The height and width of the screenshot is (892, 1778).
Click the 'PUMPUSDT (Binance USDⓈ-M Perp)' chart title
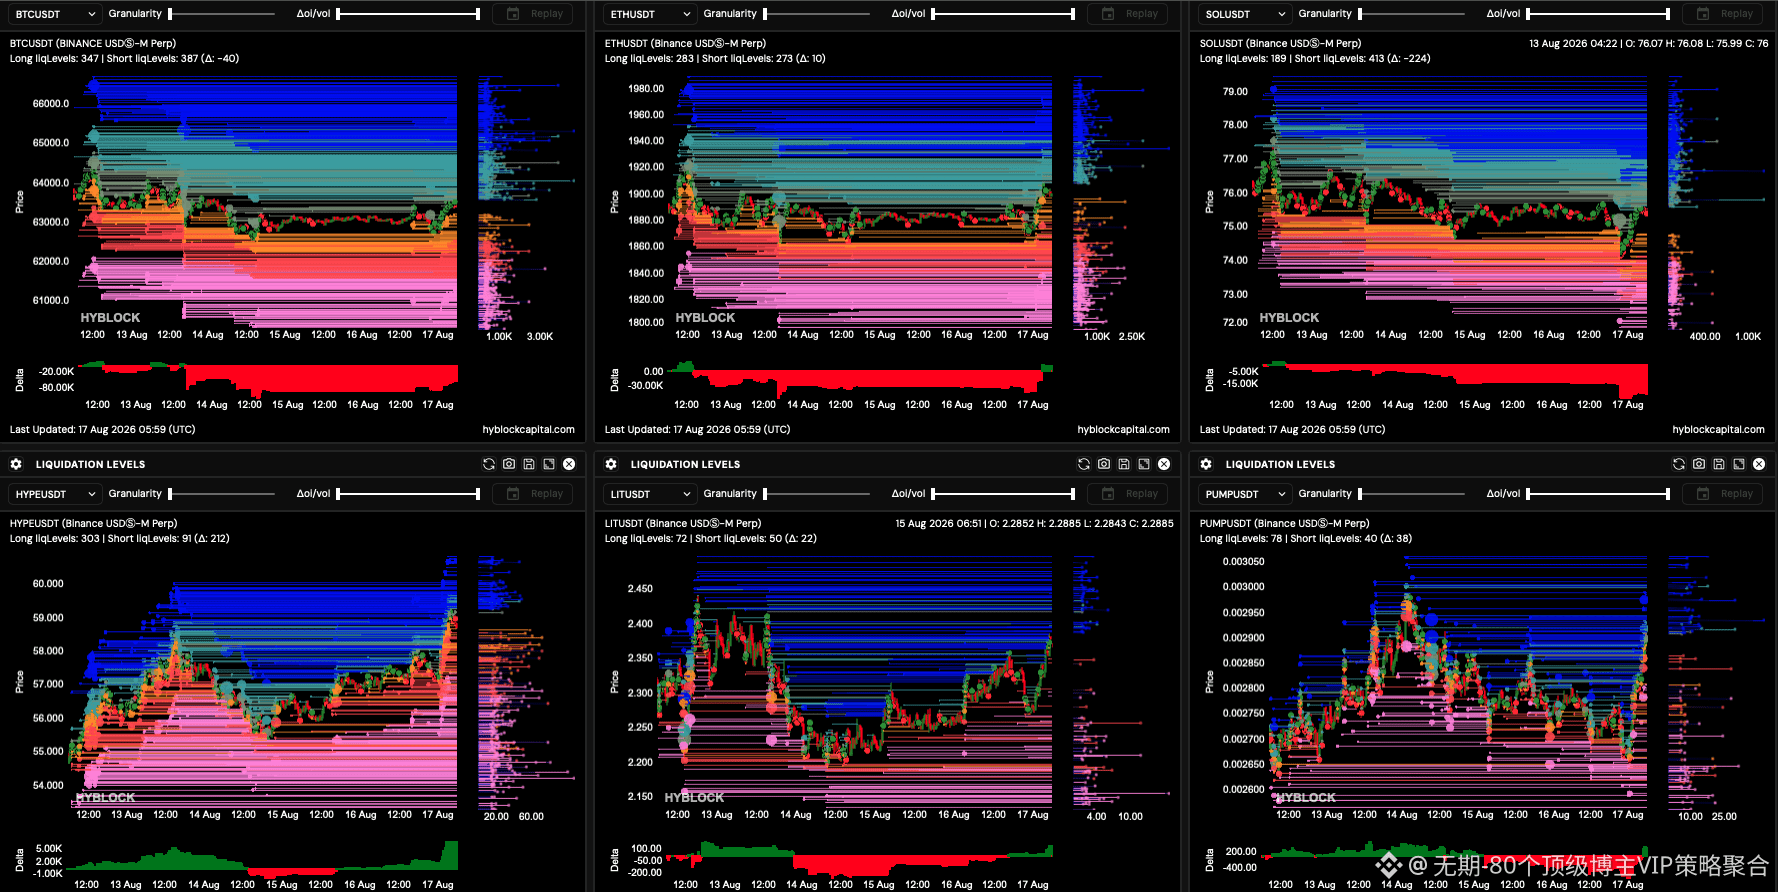coord(1285,524)
